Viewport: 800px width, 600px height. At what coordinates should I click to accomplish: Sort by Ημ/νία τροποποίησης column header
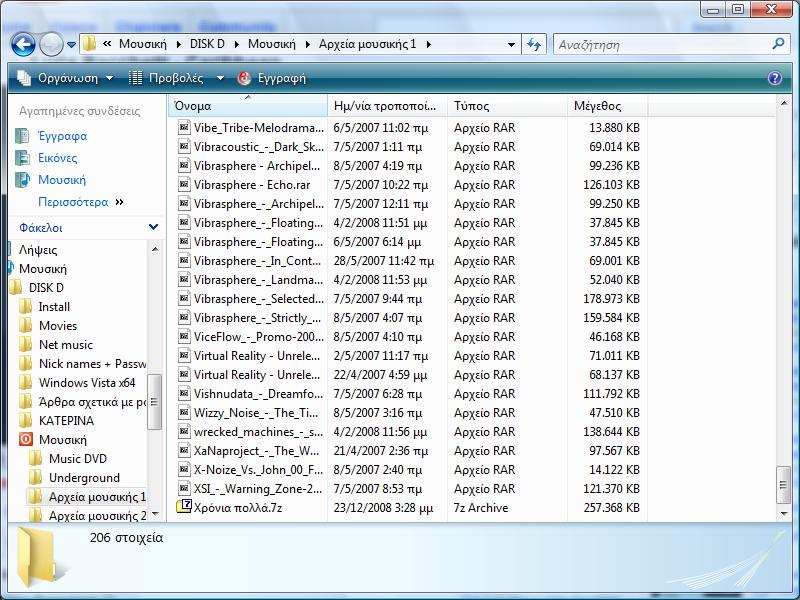tap(387, 106)
